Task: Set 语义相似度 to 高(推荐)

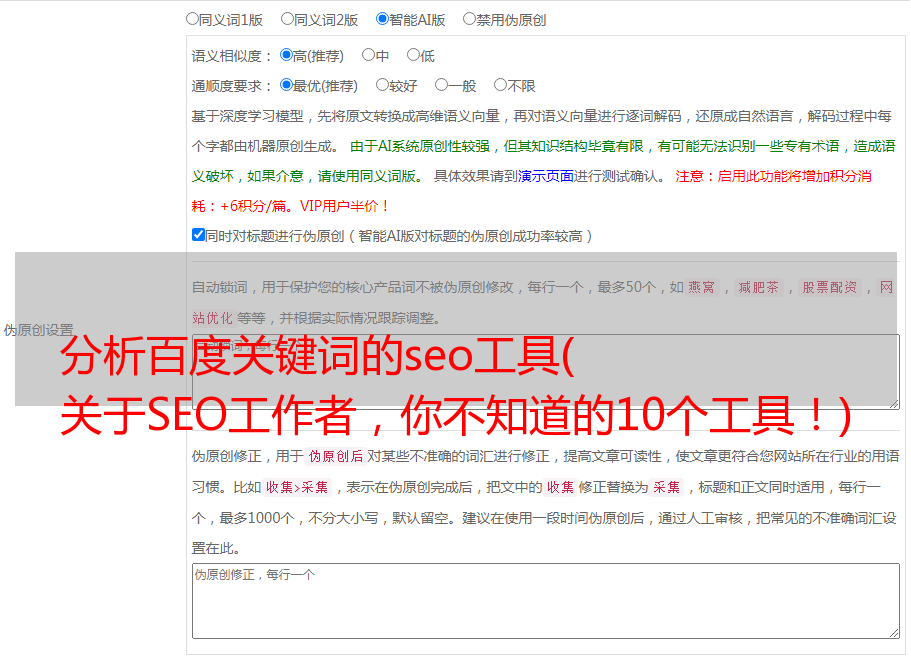Action: [286, 55]
